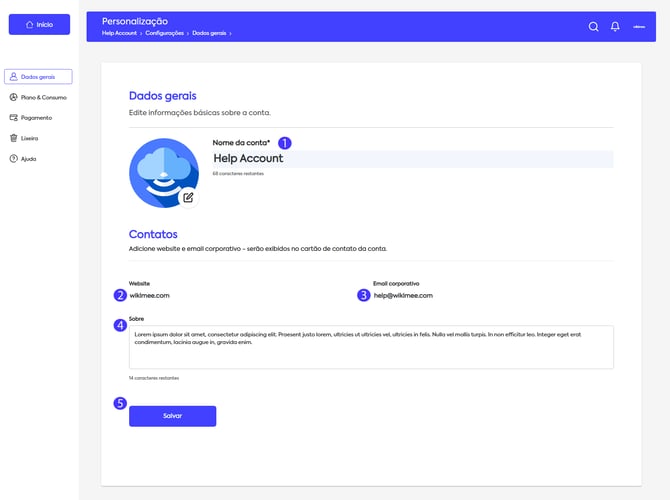Click the number 5 step marker
Screen dimensions: 670x500
click(x=120, y=404)
